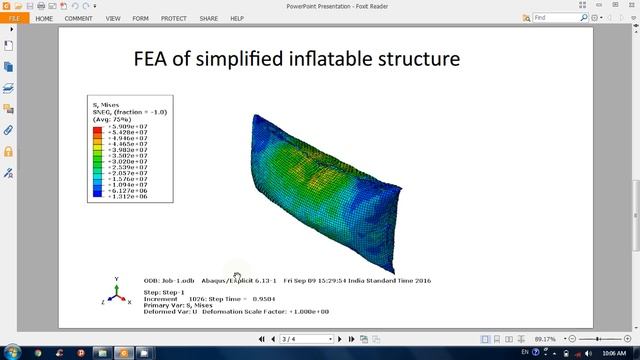Screen dimensions: 640x360
Task: Click the Open file folder icon
Action: pos(18,6)
